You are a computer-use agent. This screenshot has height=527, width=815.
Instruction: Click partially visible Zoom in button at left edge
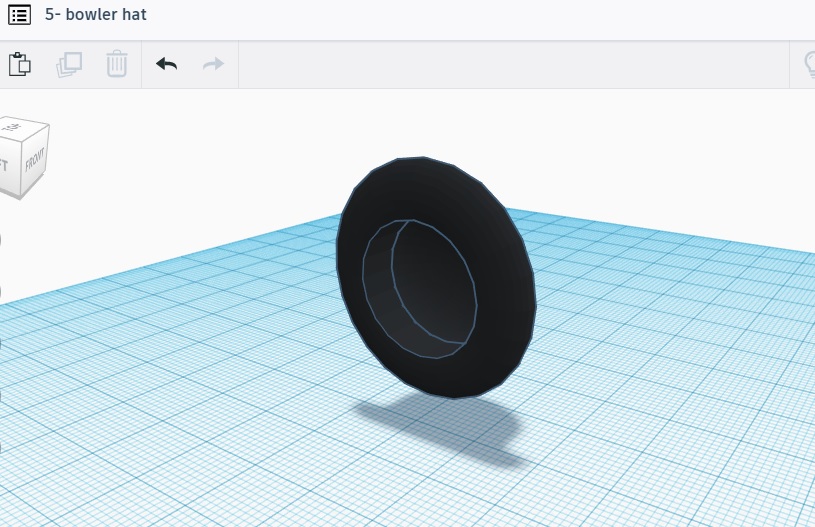(1, 343)
